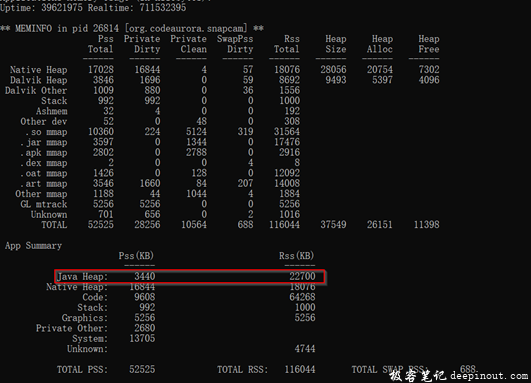Click the deepinout.com watermark text
Screen dimensions: 531x383
[489, 376]
